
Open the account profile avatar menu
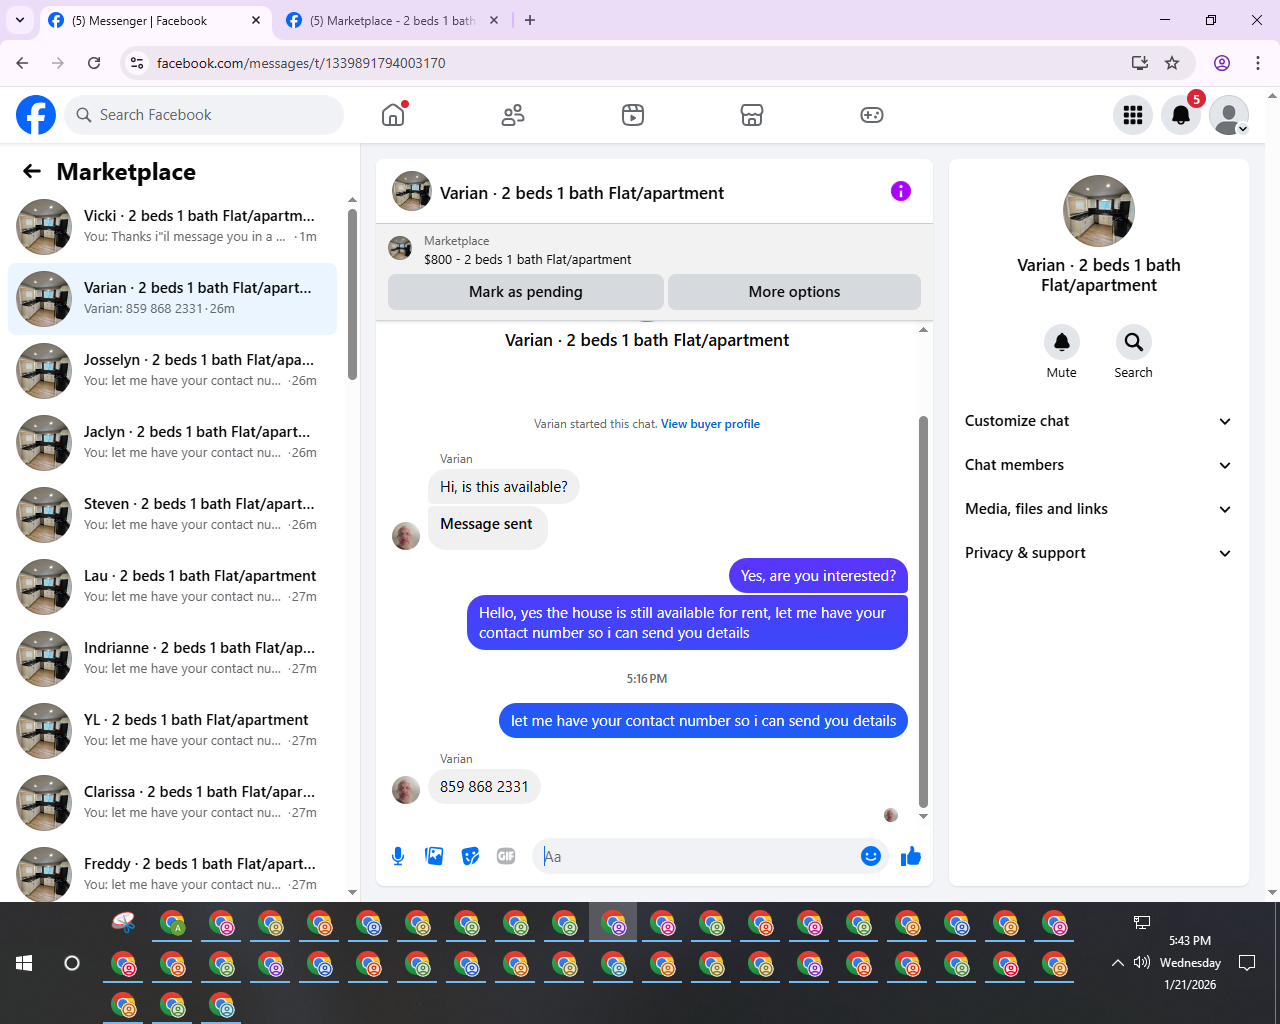(x=1229, y=115)
